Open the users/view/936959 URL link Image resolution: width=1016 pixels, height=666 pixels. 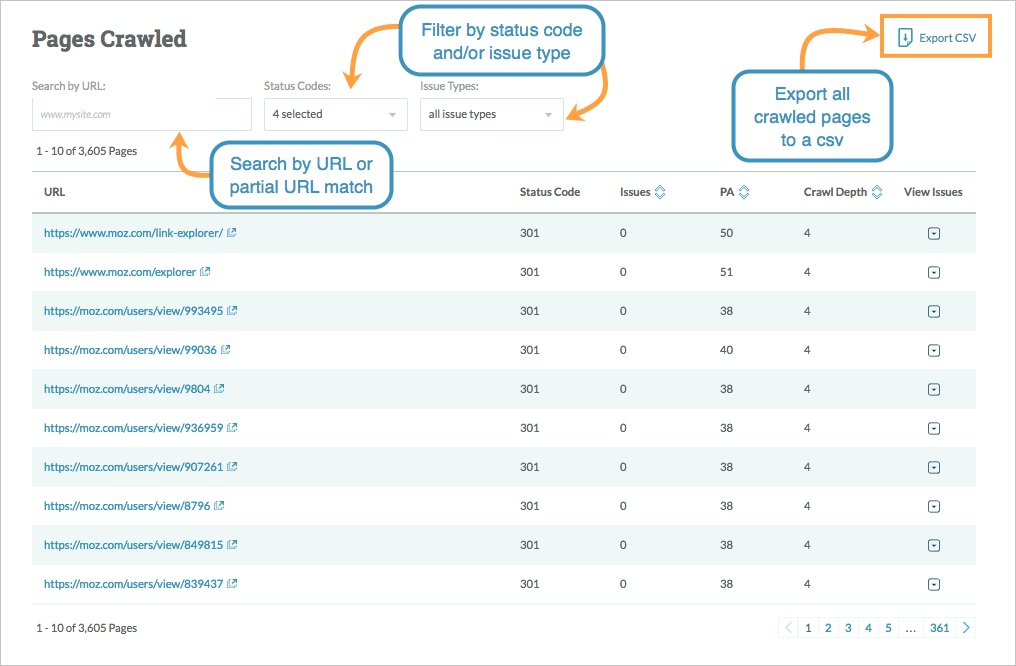134,428
